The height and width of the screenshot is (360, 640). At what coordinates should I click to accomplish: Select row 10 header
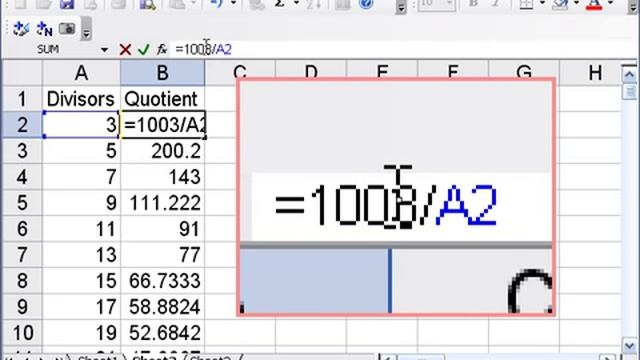click(22, 333)
